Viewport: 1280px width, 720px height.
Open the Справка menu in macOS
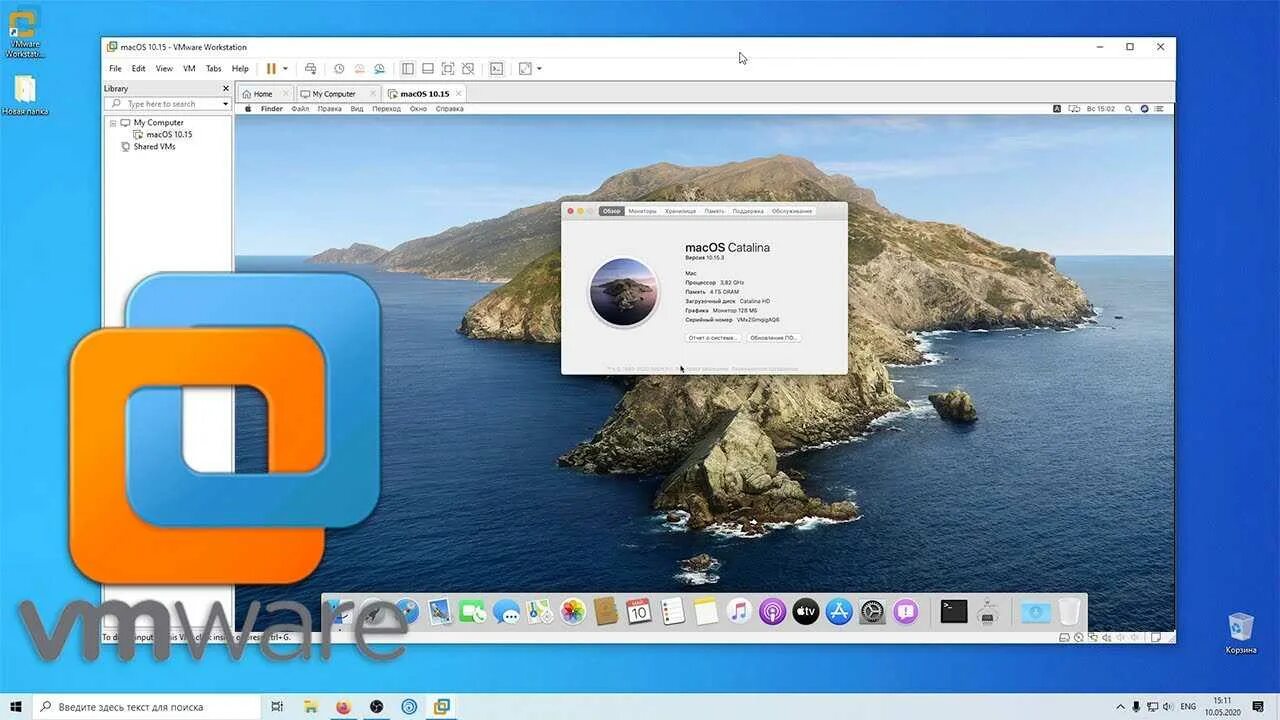[x=450, y=108]
